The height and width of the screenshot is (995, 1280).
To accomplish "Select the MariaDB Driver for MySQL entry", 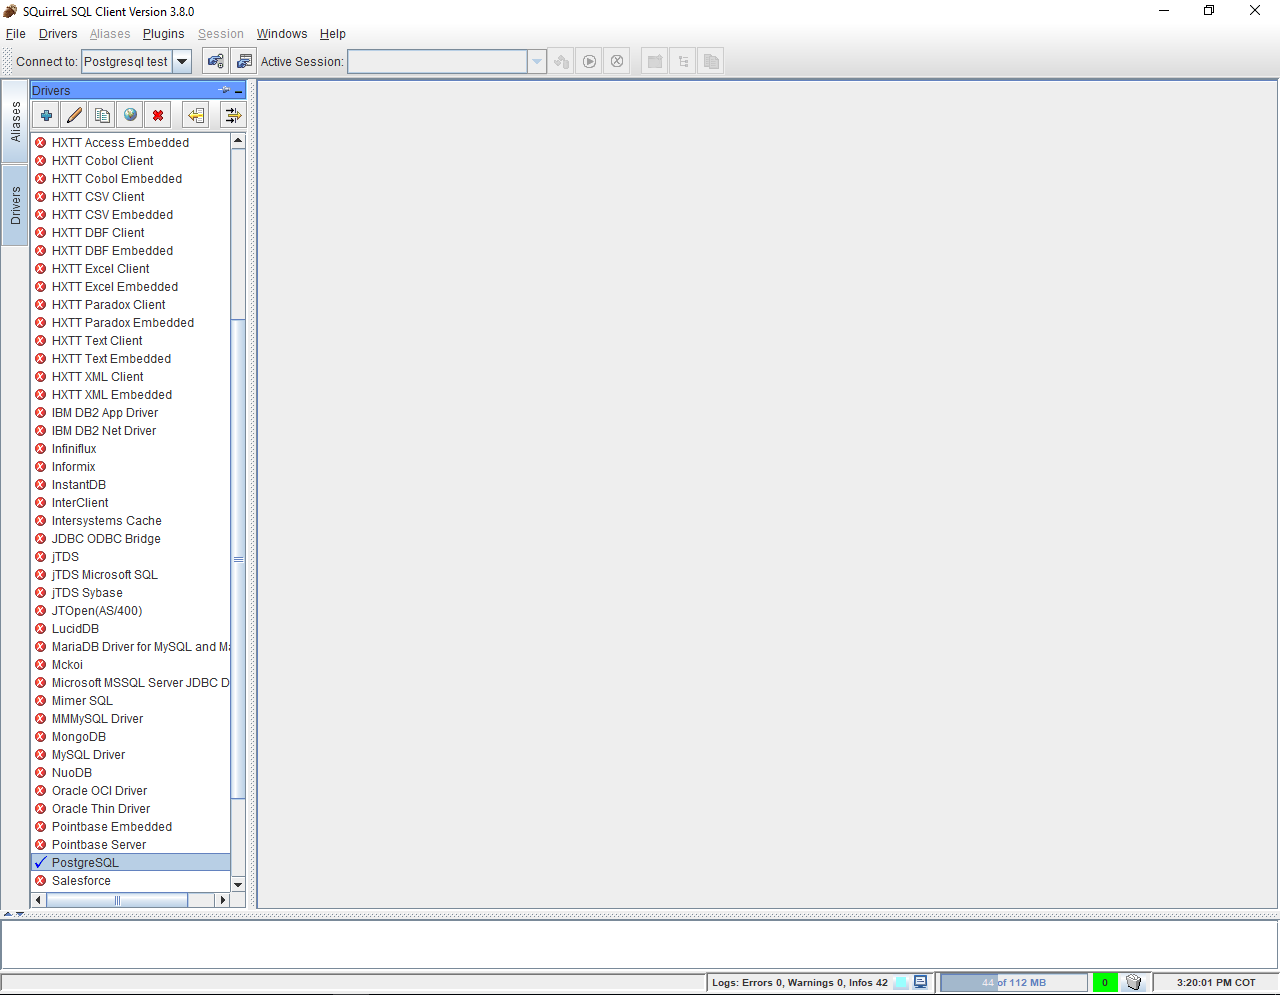I will click(131, 647).
